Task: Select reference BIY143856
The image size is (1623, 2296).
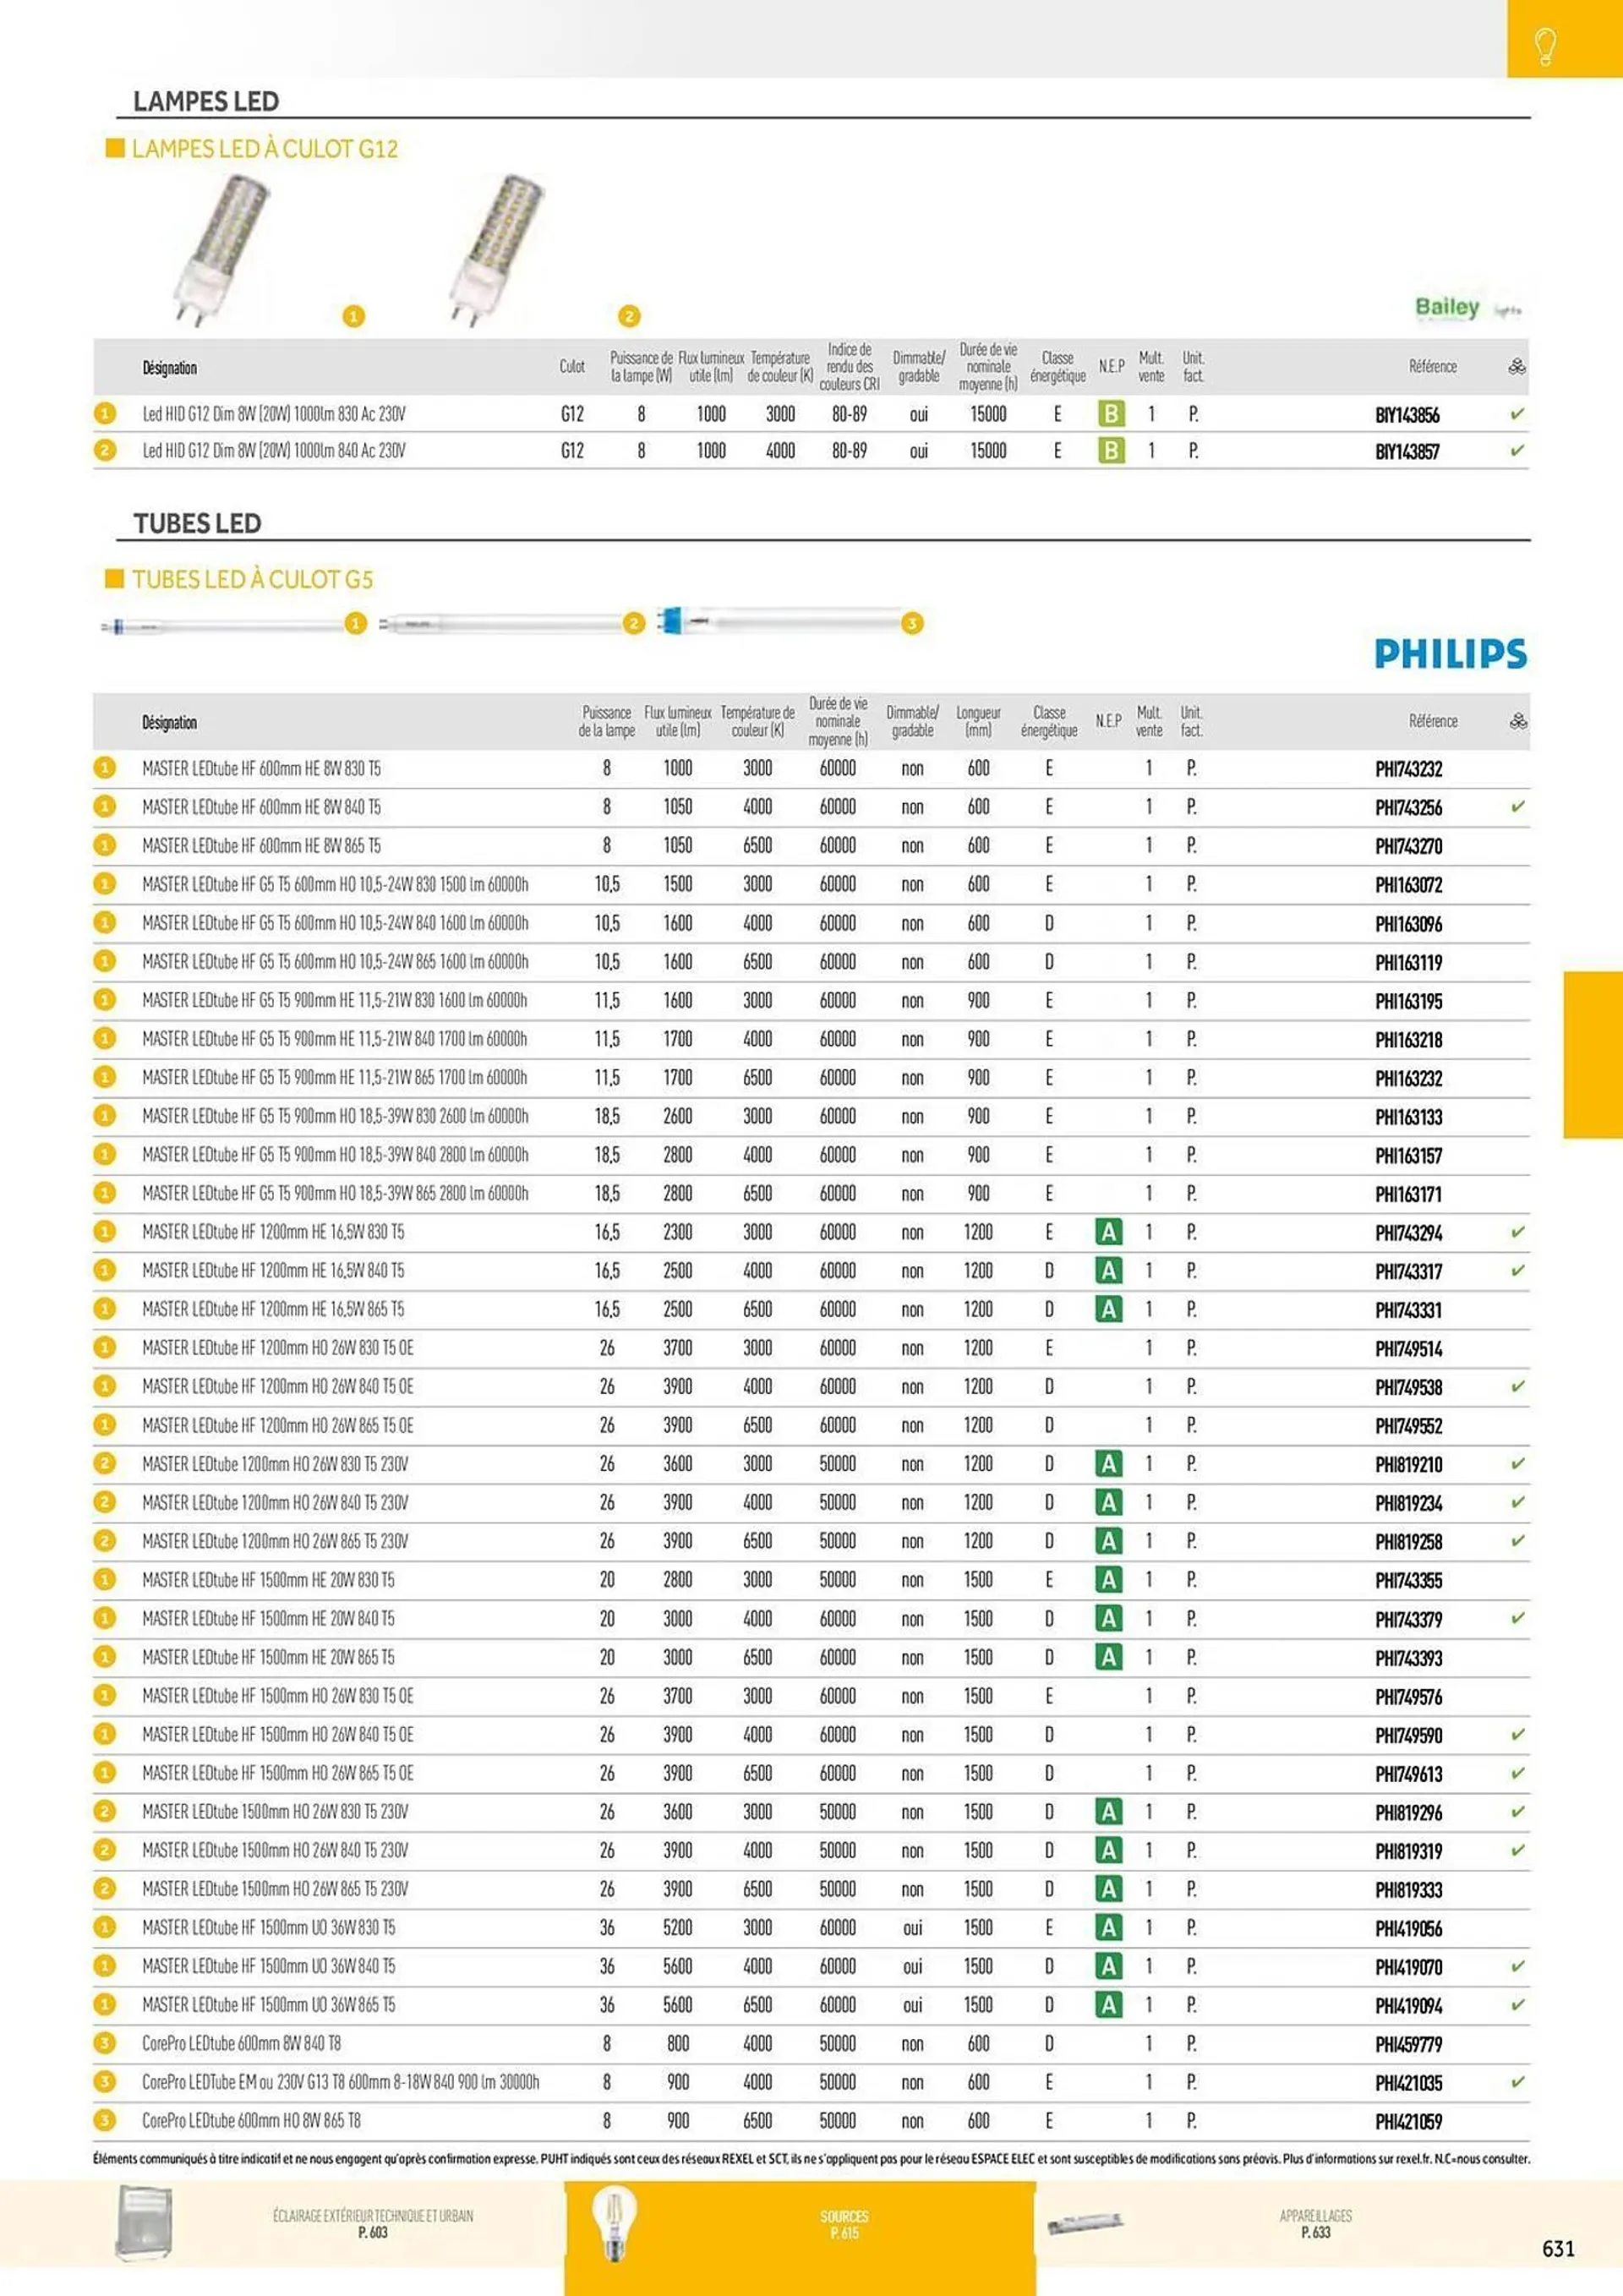Action: coord(1407,414)
